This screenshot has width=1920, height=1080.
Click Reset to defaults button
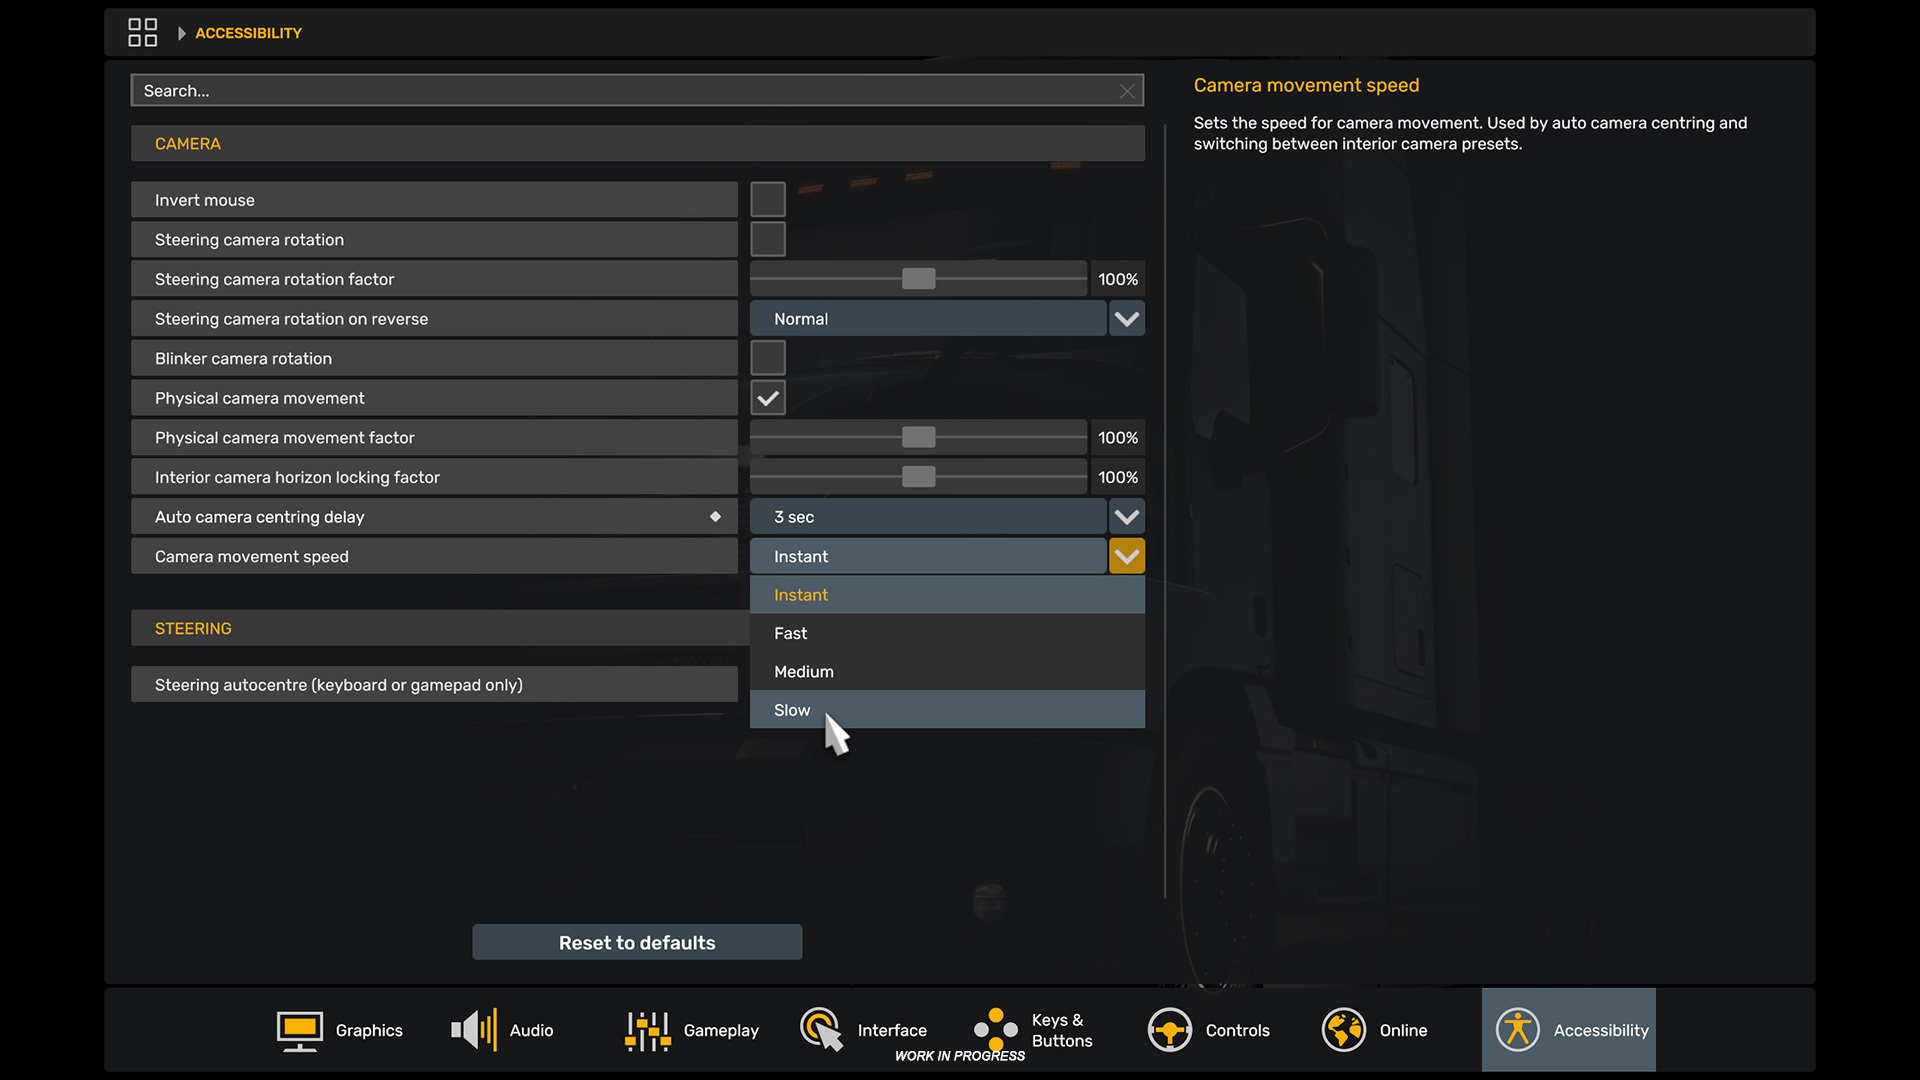click(637, 943)
